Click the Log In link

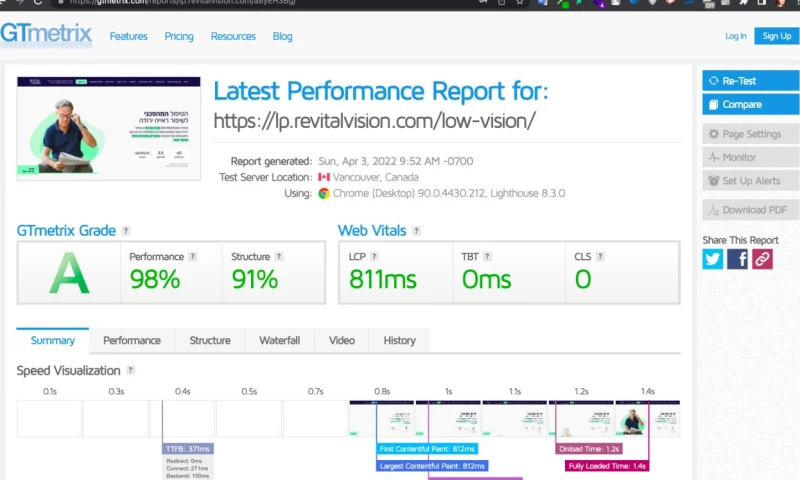tap(735, 36)
